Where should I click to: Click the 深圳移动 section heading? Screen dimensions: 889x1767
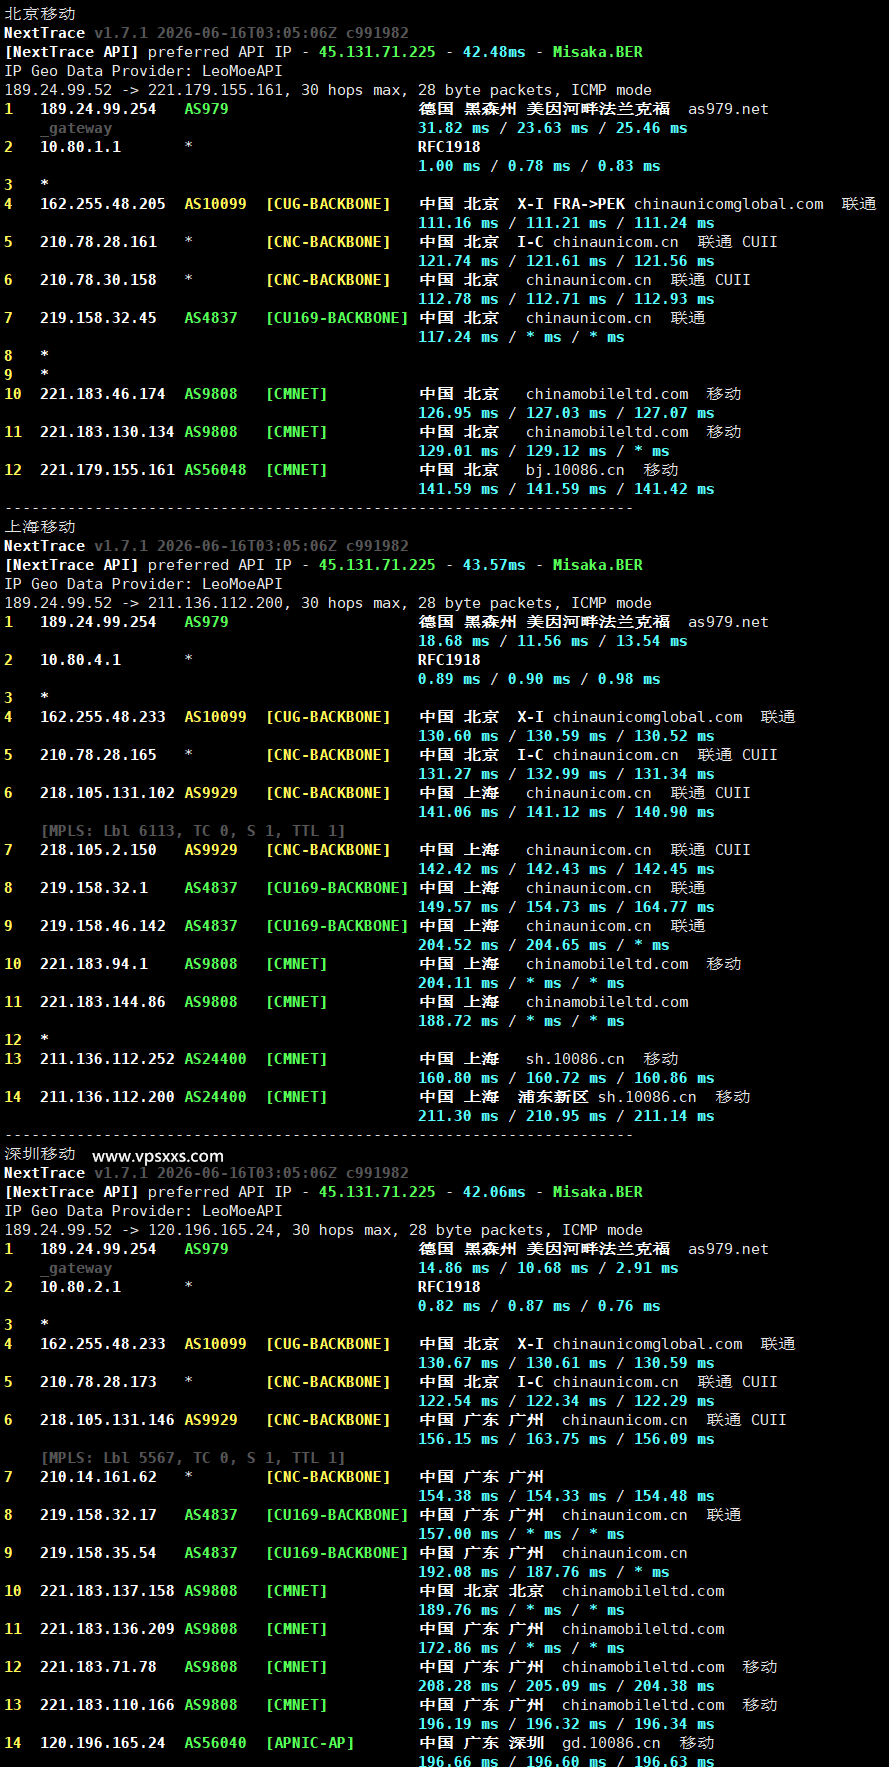pos(40,1154)
